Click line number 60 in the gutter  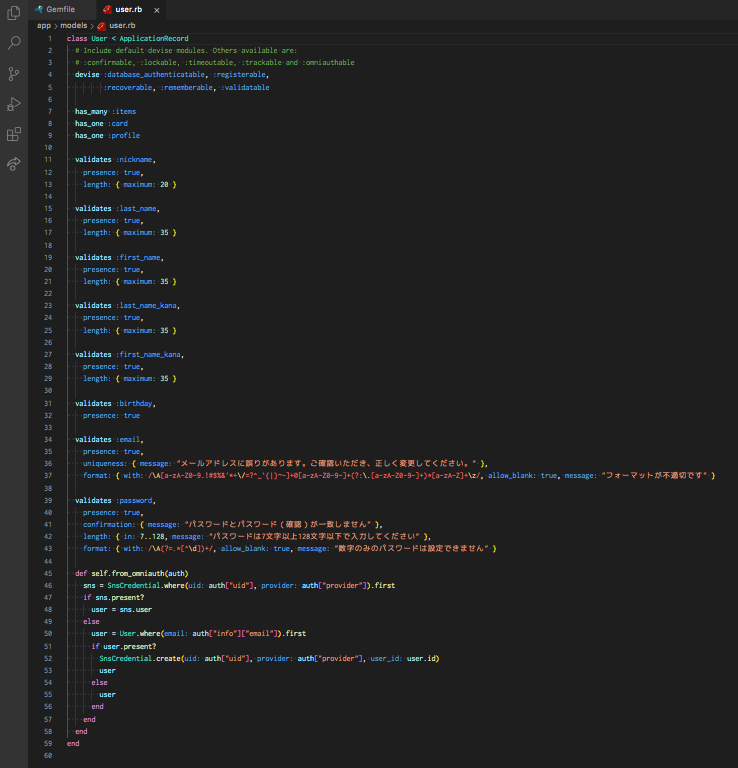pos(48,755)
